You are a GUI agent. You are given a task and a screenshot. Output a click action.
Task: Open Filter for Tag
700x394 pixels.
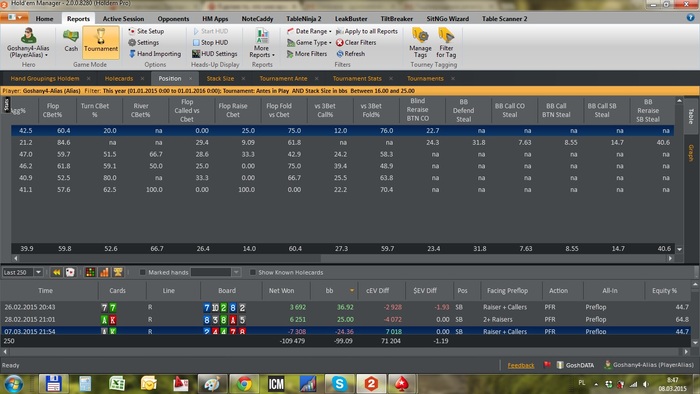point(446,43)
